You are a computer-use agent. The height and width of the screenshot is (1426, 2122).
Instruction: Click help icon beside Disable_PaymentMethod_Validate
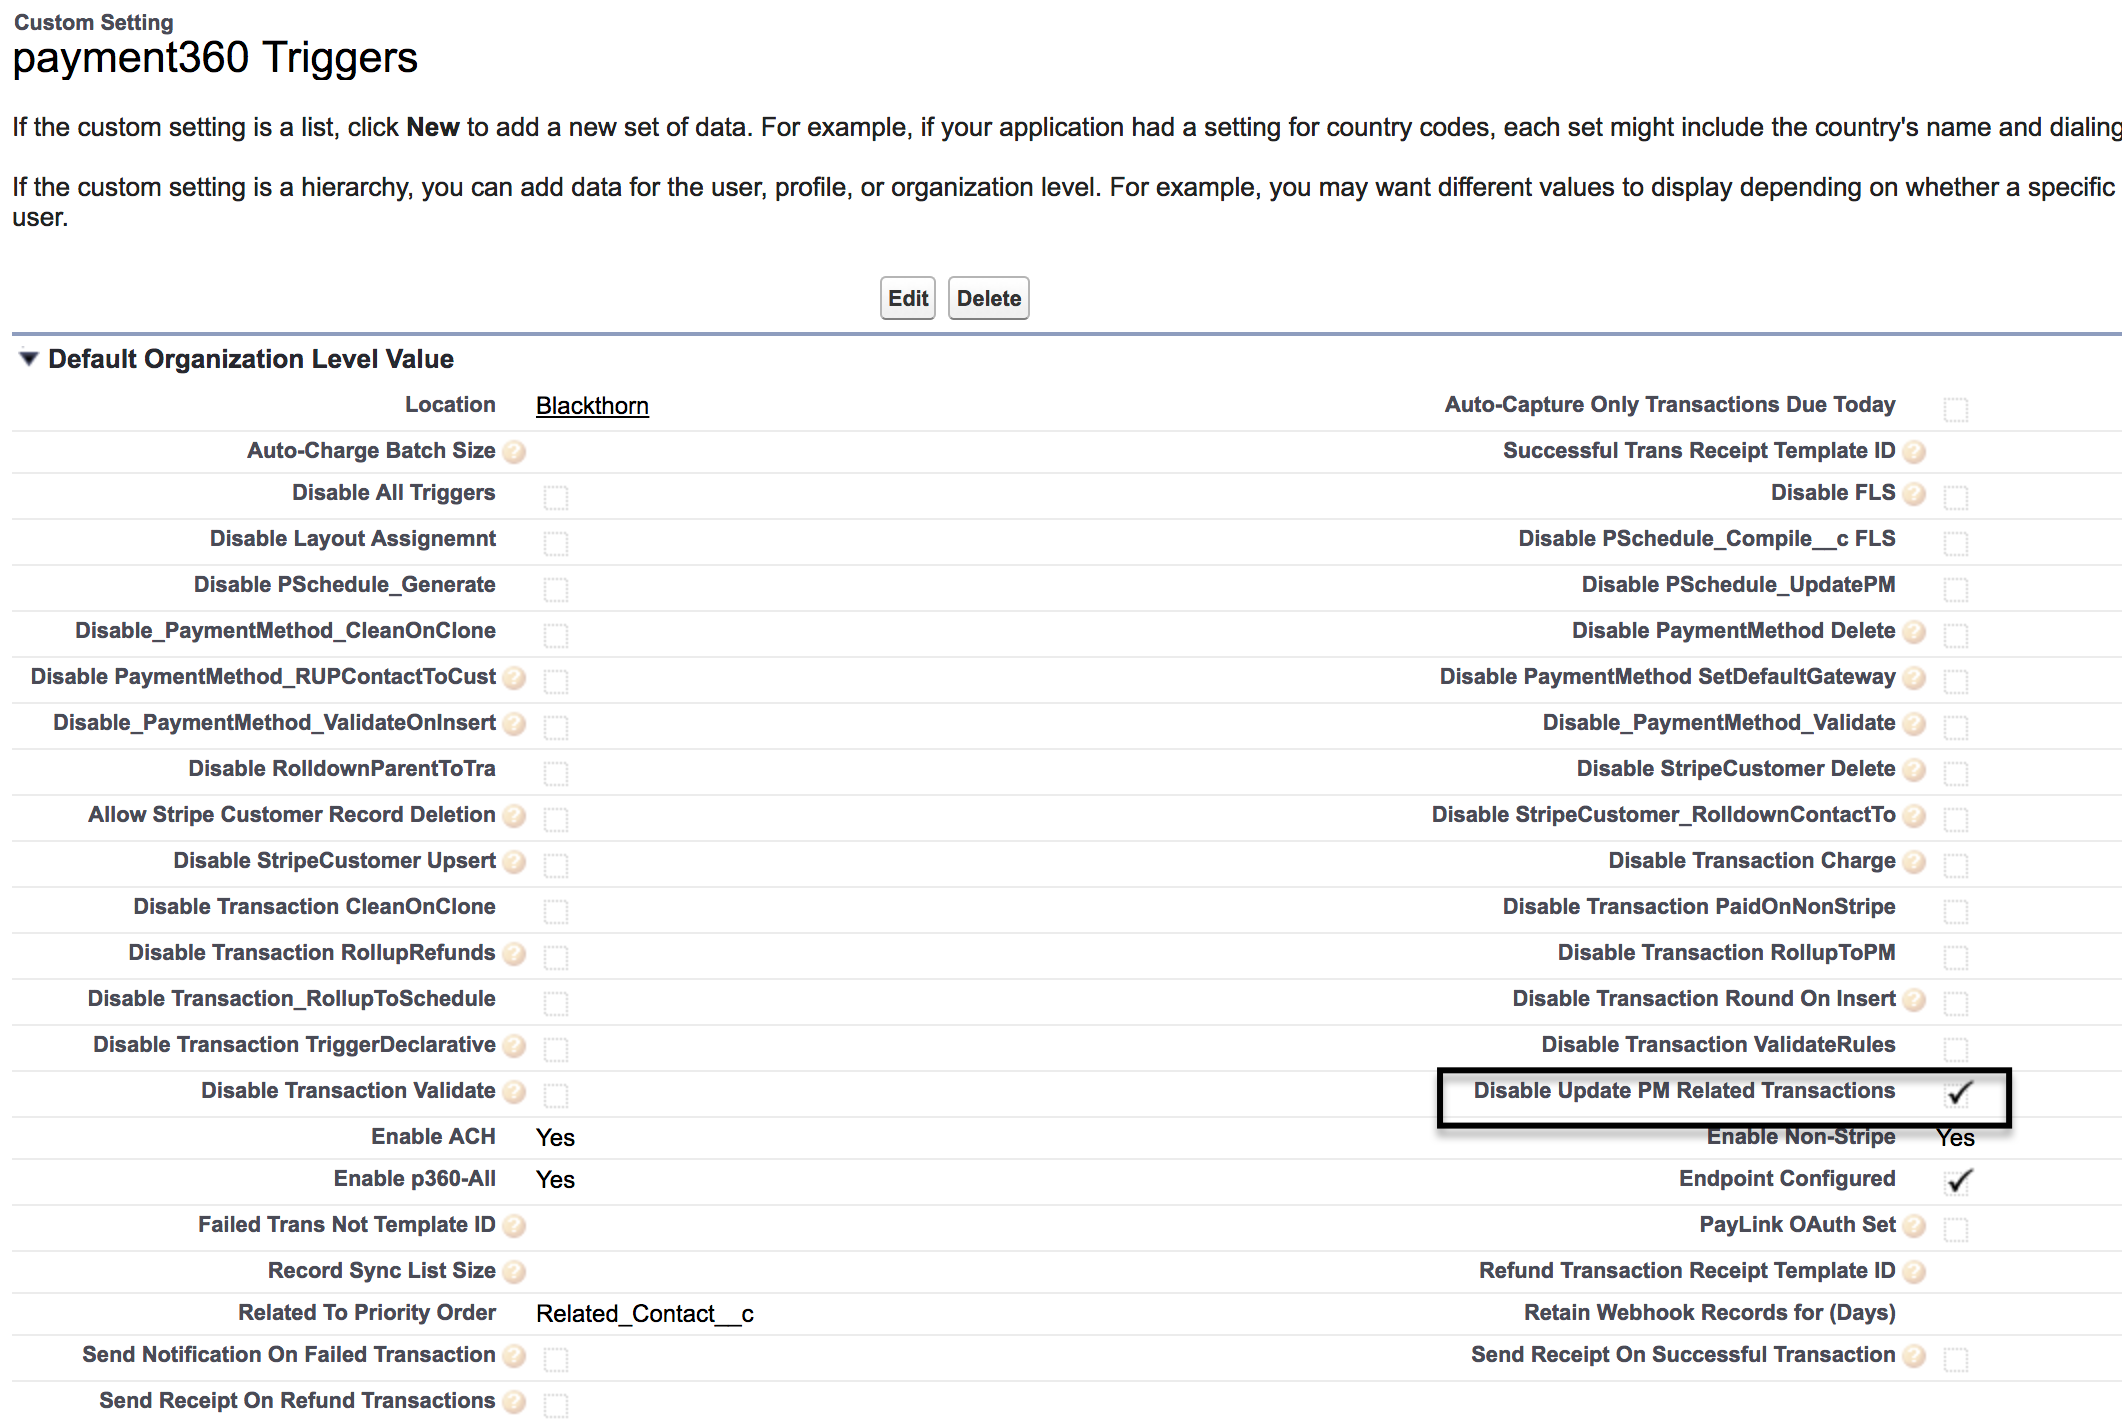[1914, 724]
